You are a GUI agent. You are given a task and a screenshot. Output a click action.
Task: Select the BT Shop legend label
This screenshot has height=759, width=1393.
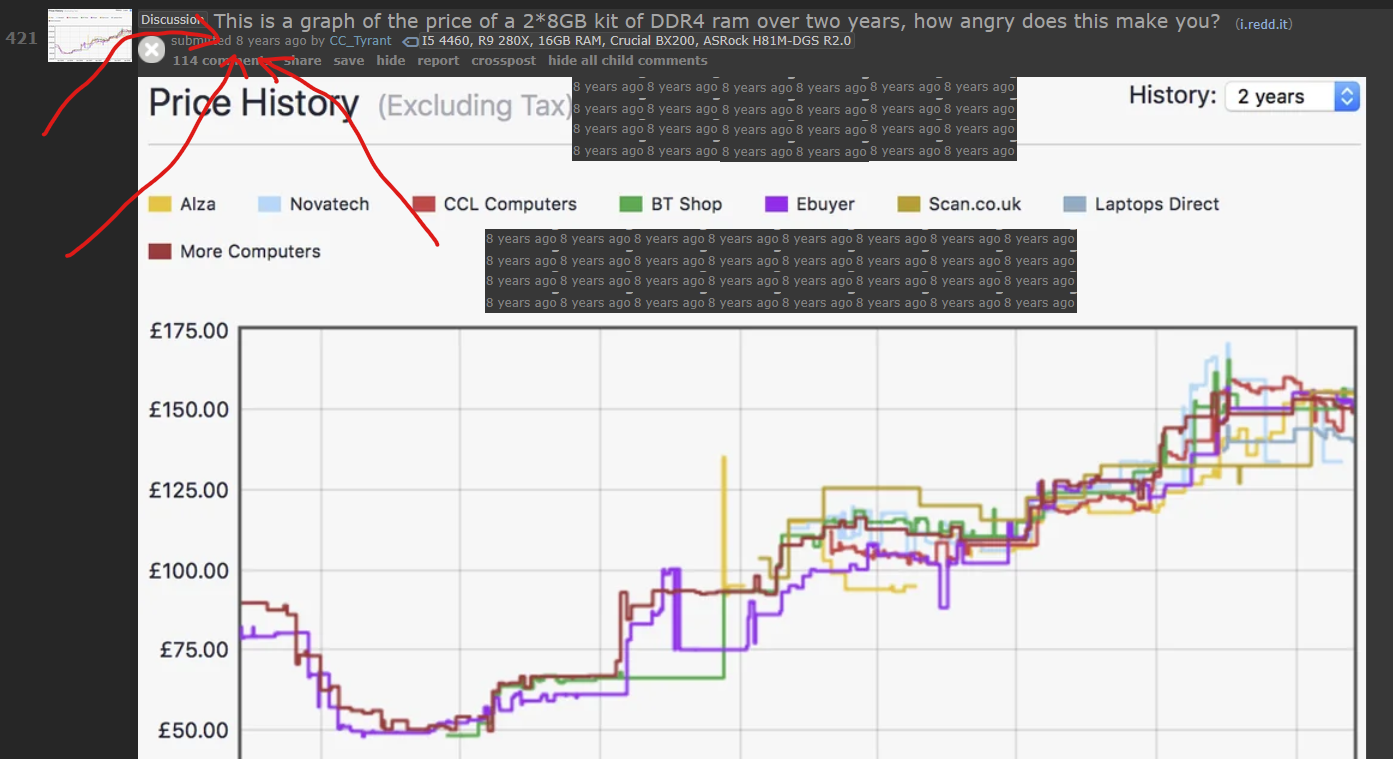click(x=686, y=204)
